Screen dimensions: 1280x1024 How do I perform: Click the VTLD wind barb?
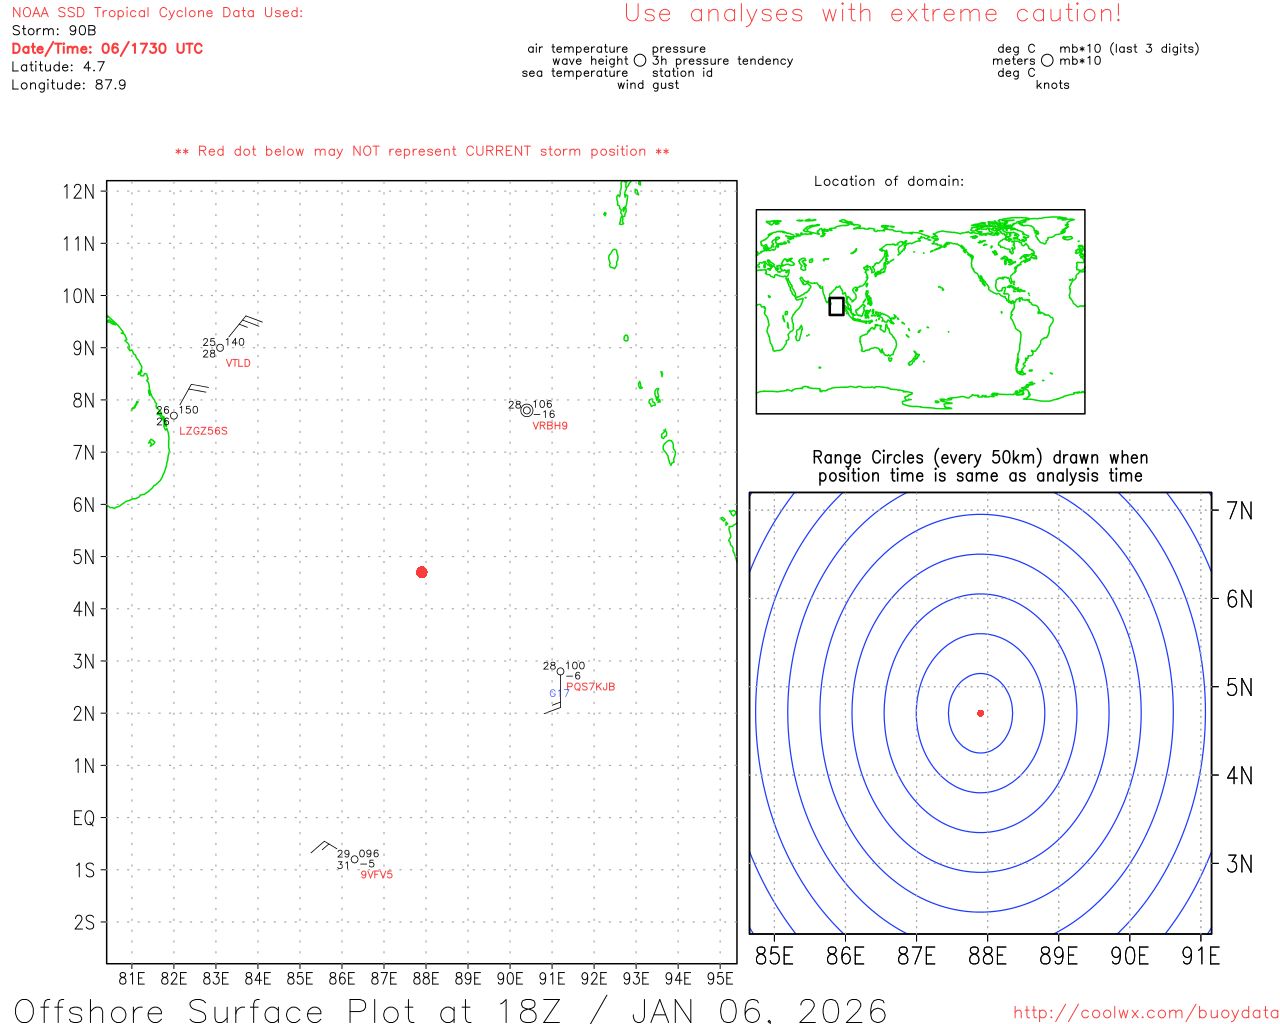click(x=243, y=329)
